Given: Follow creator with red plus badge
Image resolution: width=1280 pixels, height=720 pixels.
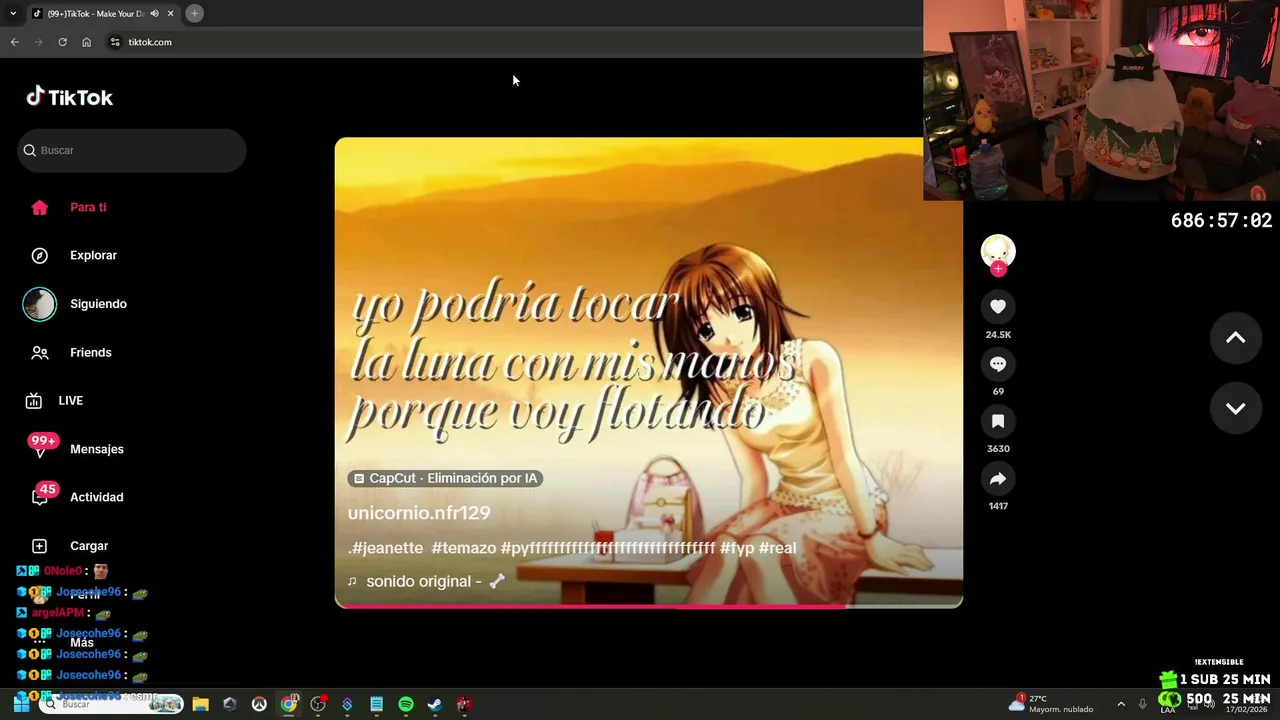Looking at the screenshot, I should click(998, 268).
